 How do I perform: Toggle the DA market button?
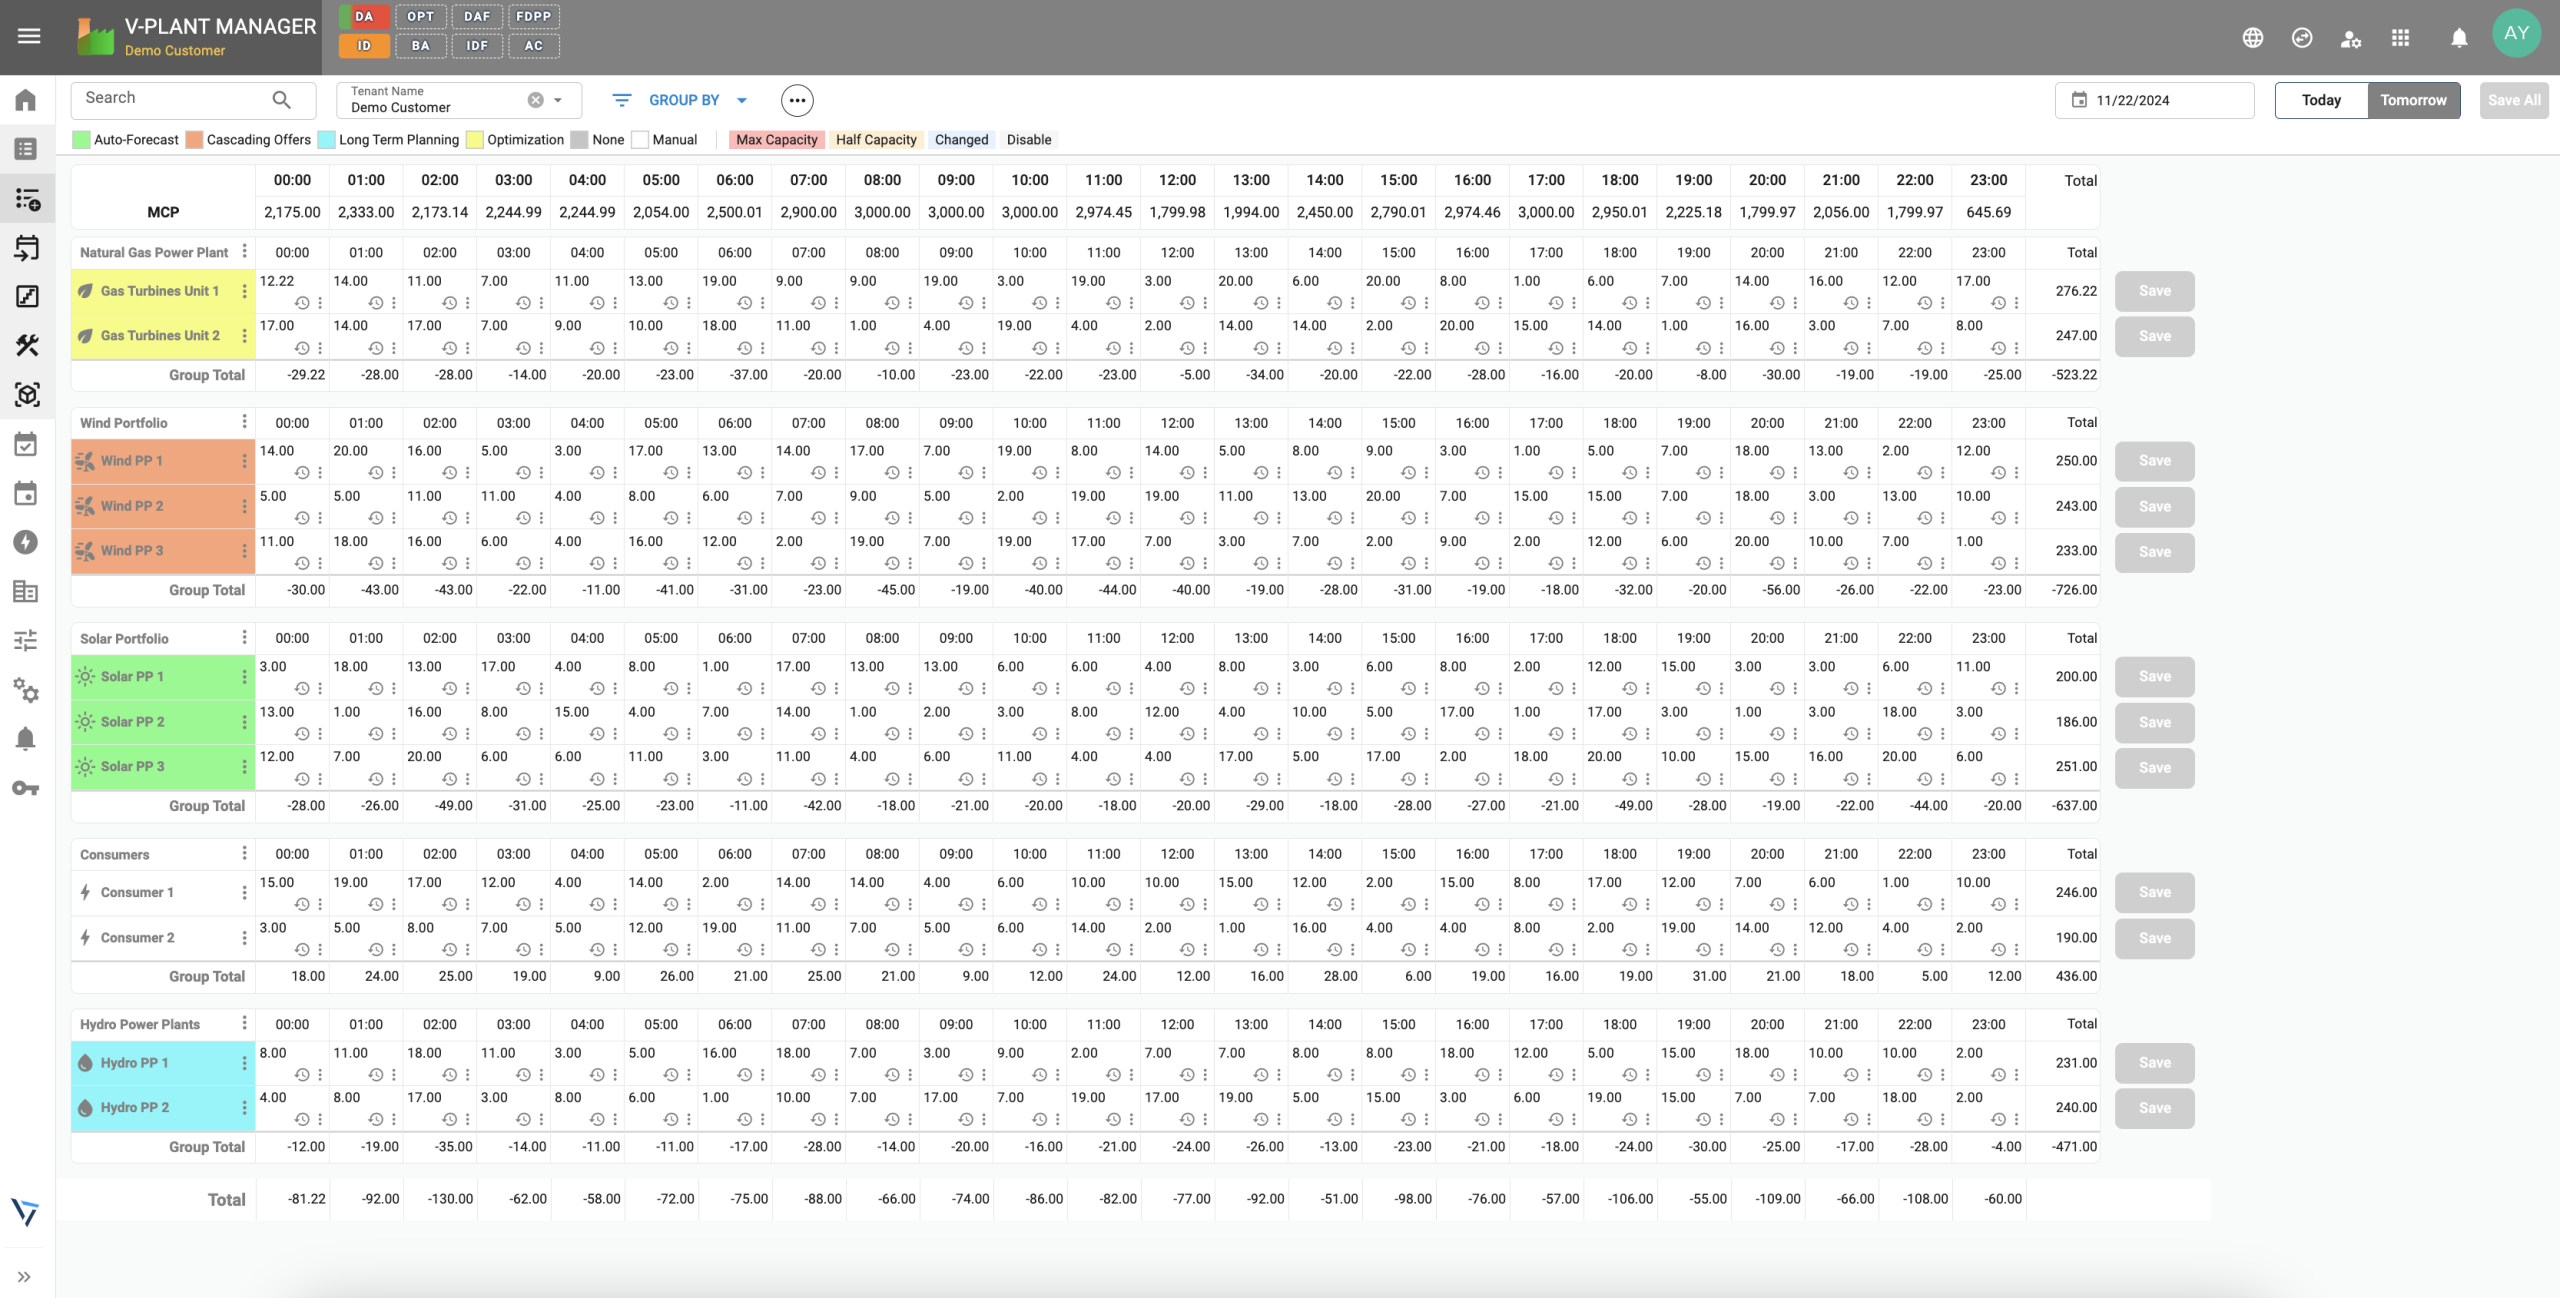364,17
